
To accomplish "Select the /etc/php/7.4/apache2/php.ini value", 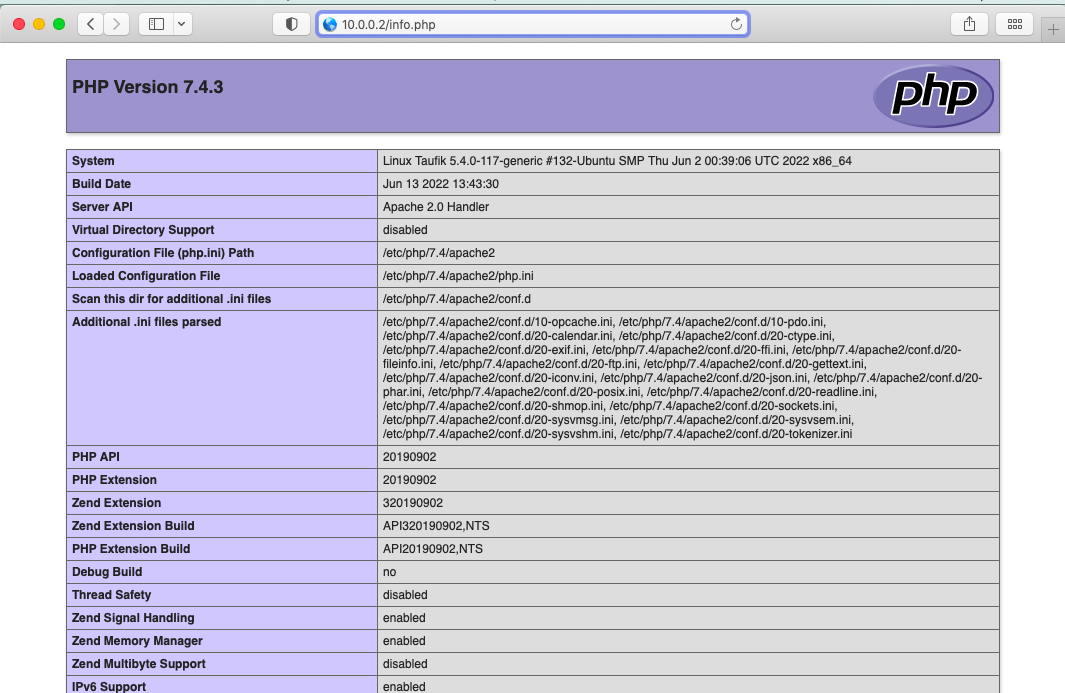I will (x=458, y=277).
